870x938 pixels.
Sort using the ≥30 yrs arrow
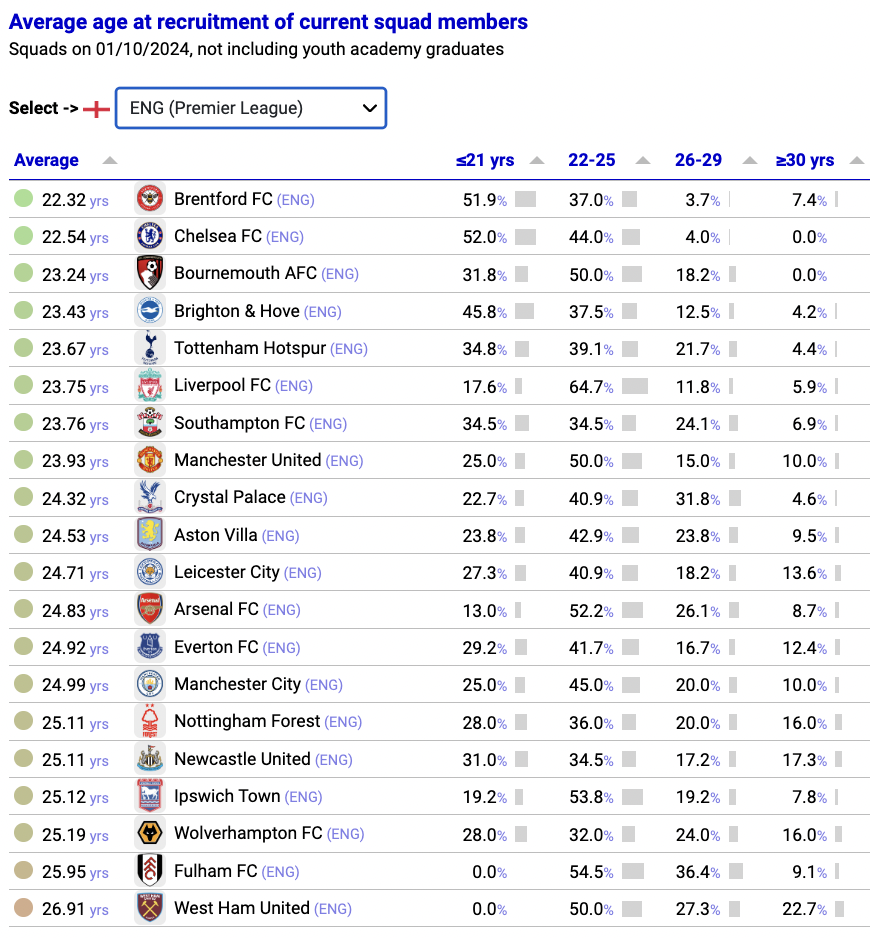pyautogui.click(x=857, y=160)
